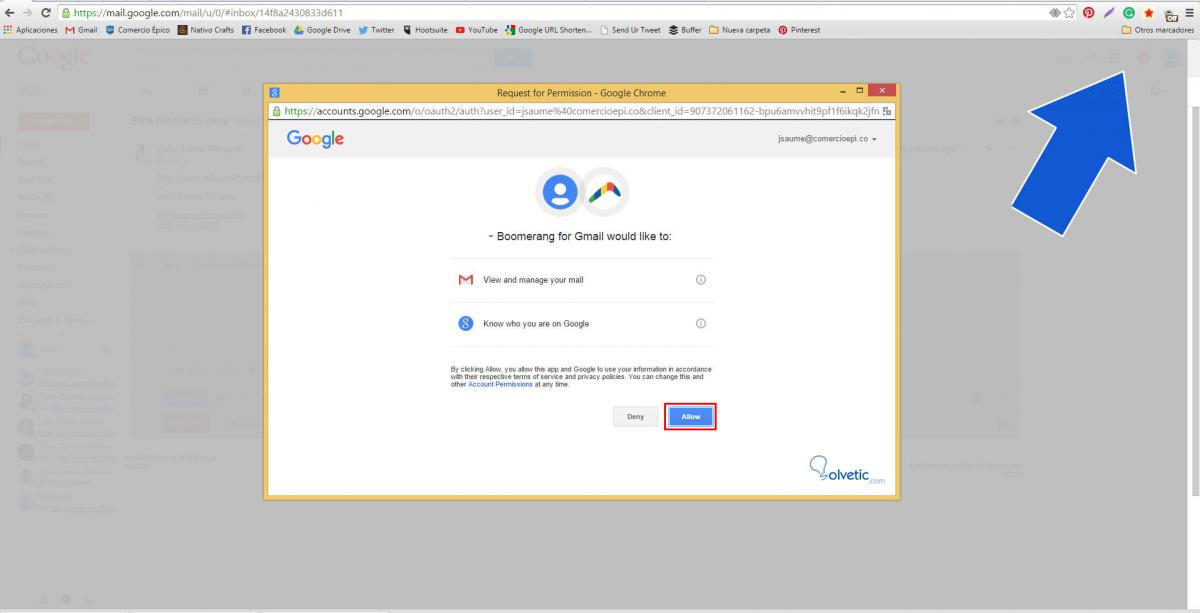Open the Chrome hamburger menu
The image size is (1200, 613).
pyautogui.click(x=1192, y=12)
